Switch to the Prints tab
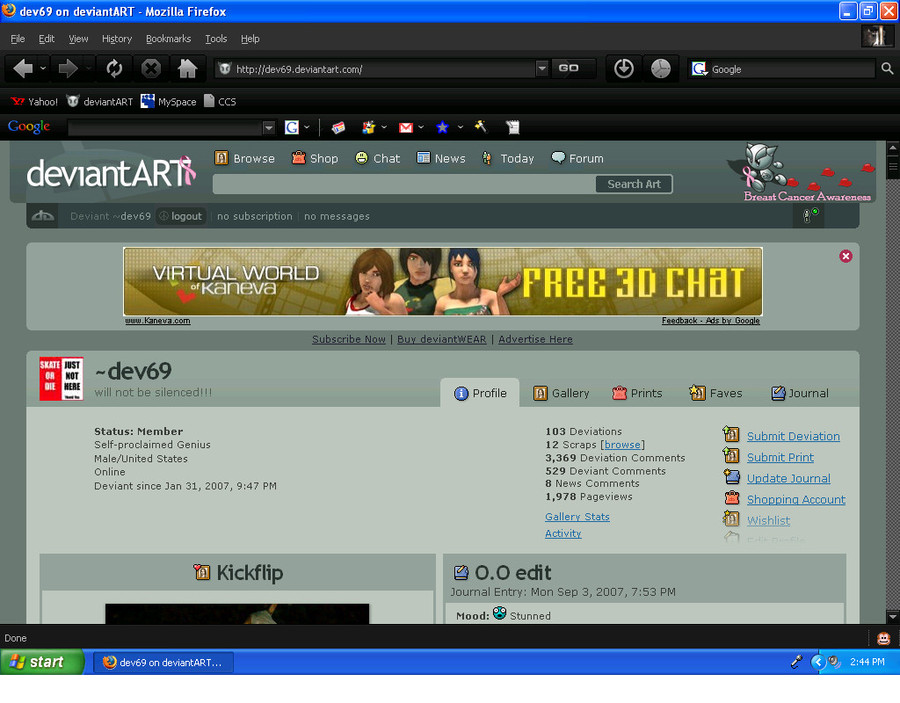 tap(637, 393)
